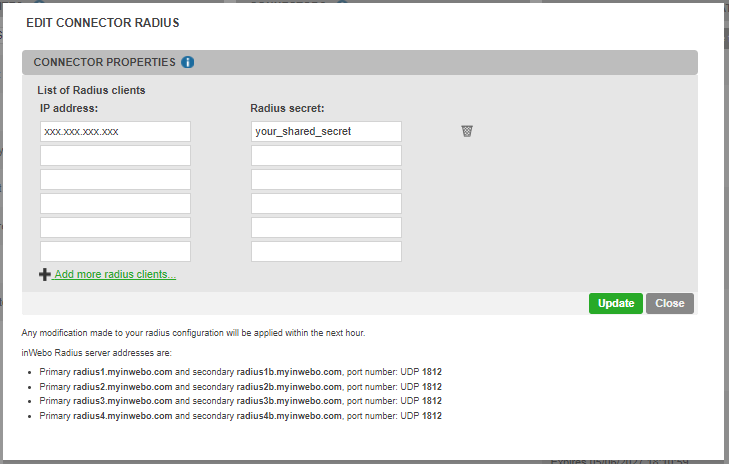The width and height of the screenshot is (729, 464).
Task: Focus the last row Radius secret field
Action: point(326,251)
